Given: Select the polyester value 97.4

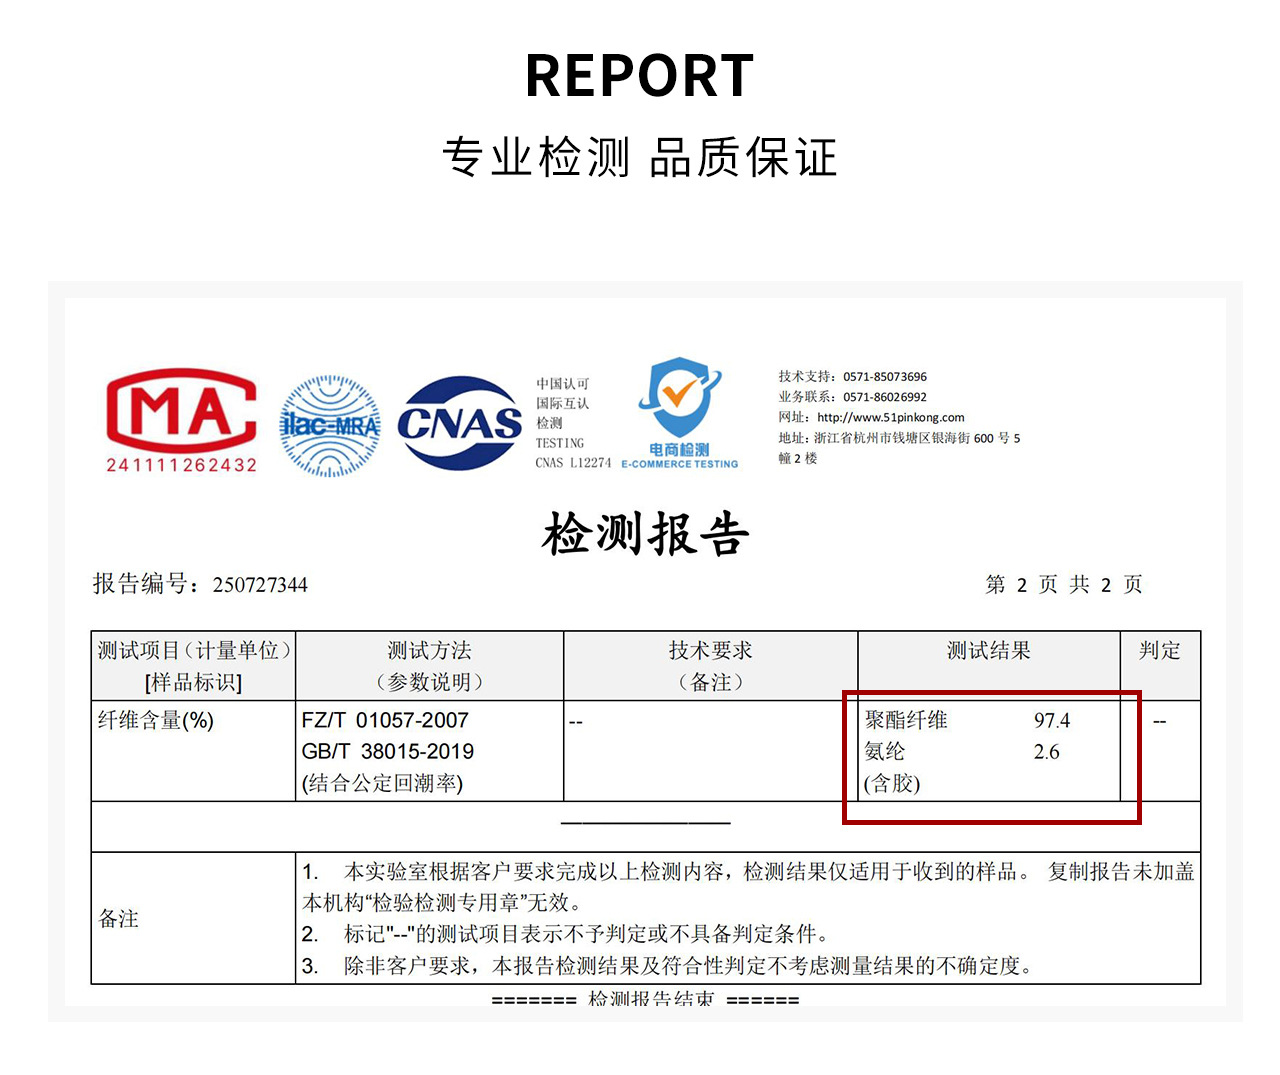Looking at the screenshot, I should pyautogui.click(x=1052, y=721).
